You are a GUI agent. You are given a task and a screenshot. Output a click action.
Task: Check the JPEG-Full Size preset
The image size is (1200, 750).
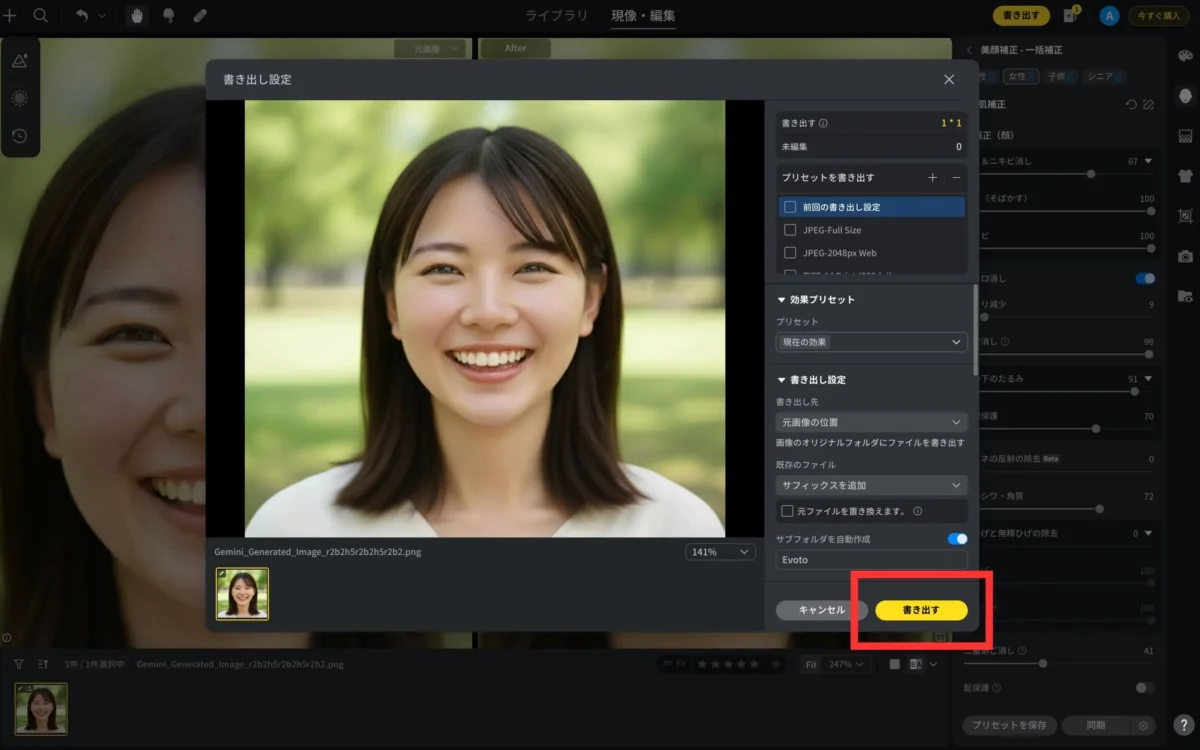[x=790, y=230]
